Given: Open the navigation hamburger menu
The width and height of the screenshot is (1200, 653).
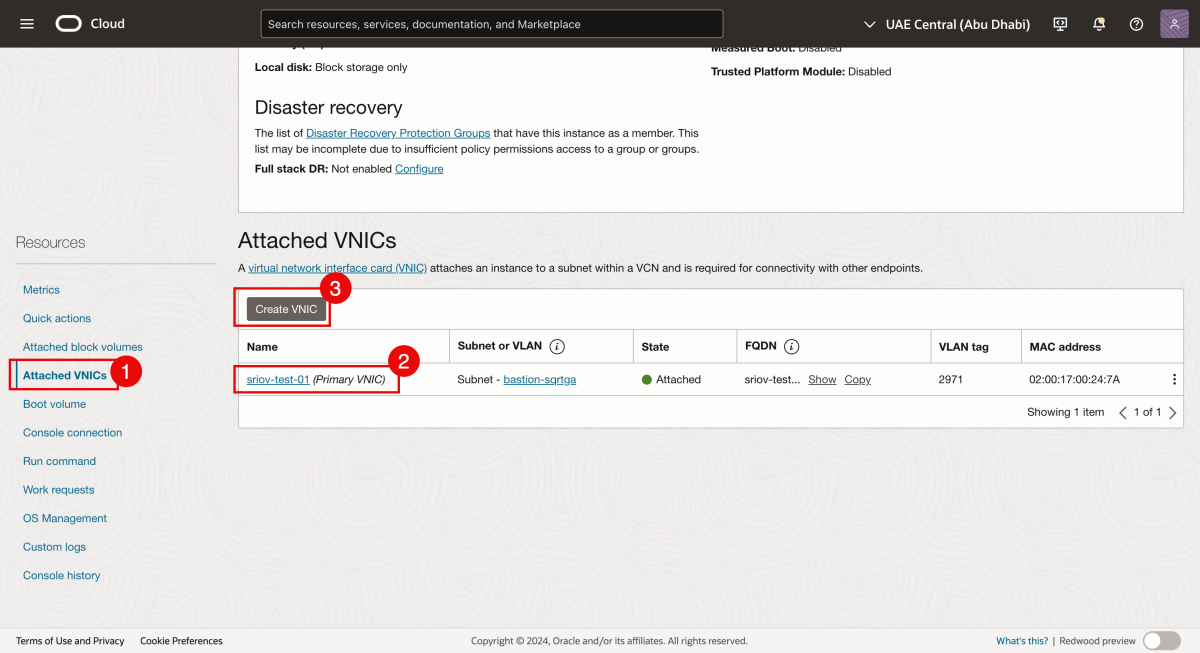Looking at the screenshot, I should [x=26, y=23].
